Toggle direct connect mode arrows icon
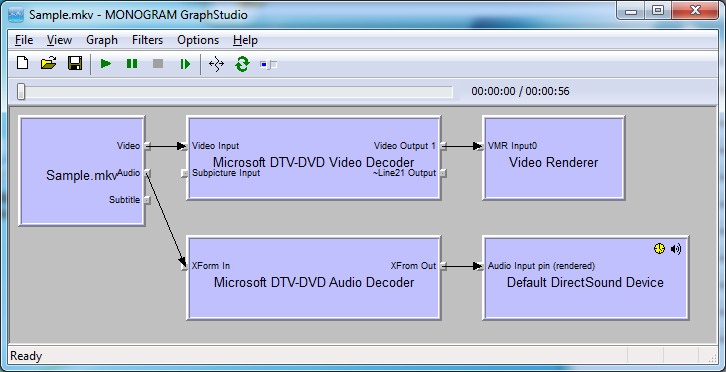Viewport: 726px width, 372px height. (216, 64)
